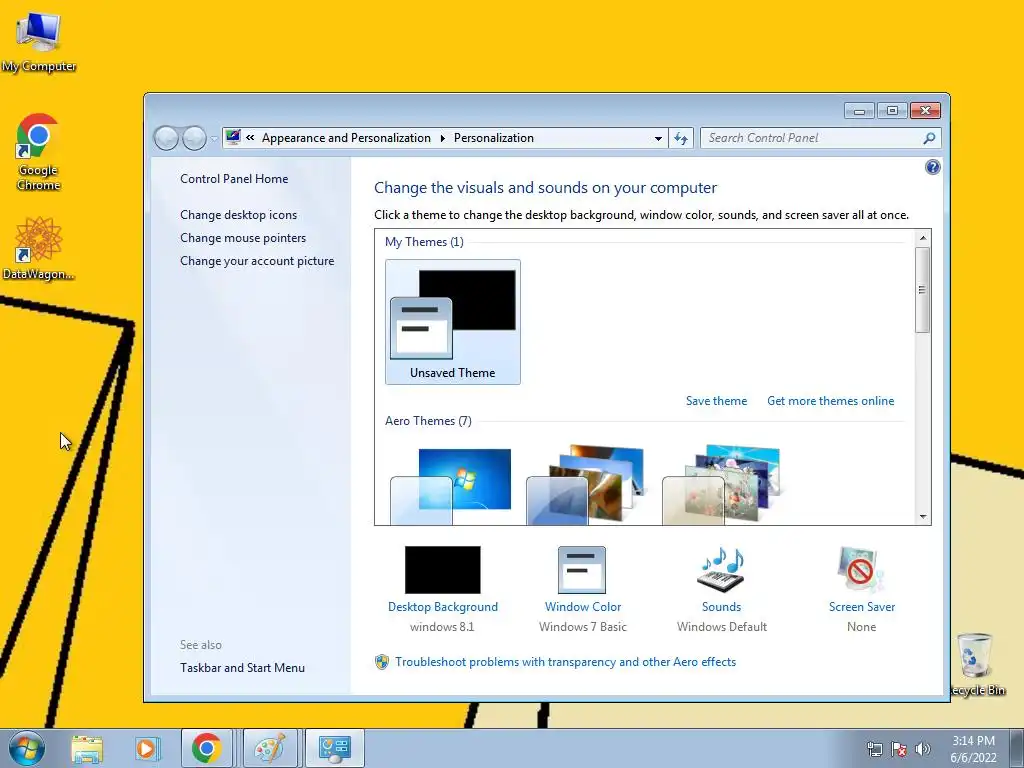
Task: Click the Desktop Background text link
Action: click(x=443, y=607)
